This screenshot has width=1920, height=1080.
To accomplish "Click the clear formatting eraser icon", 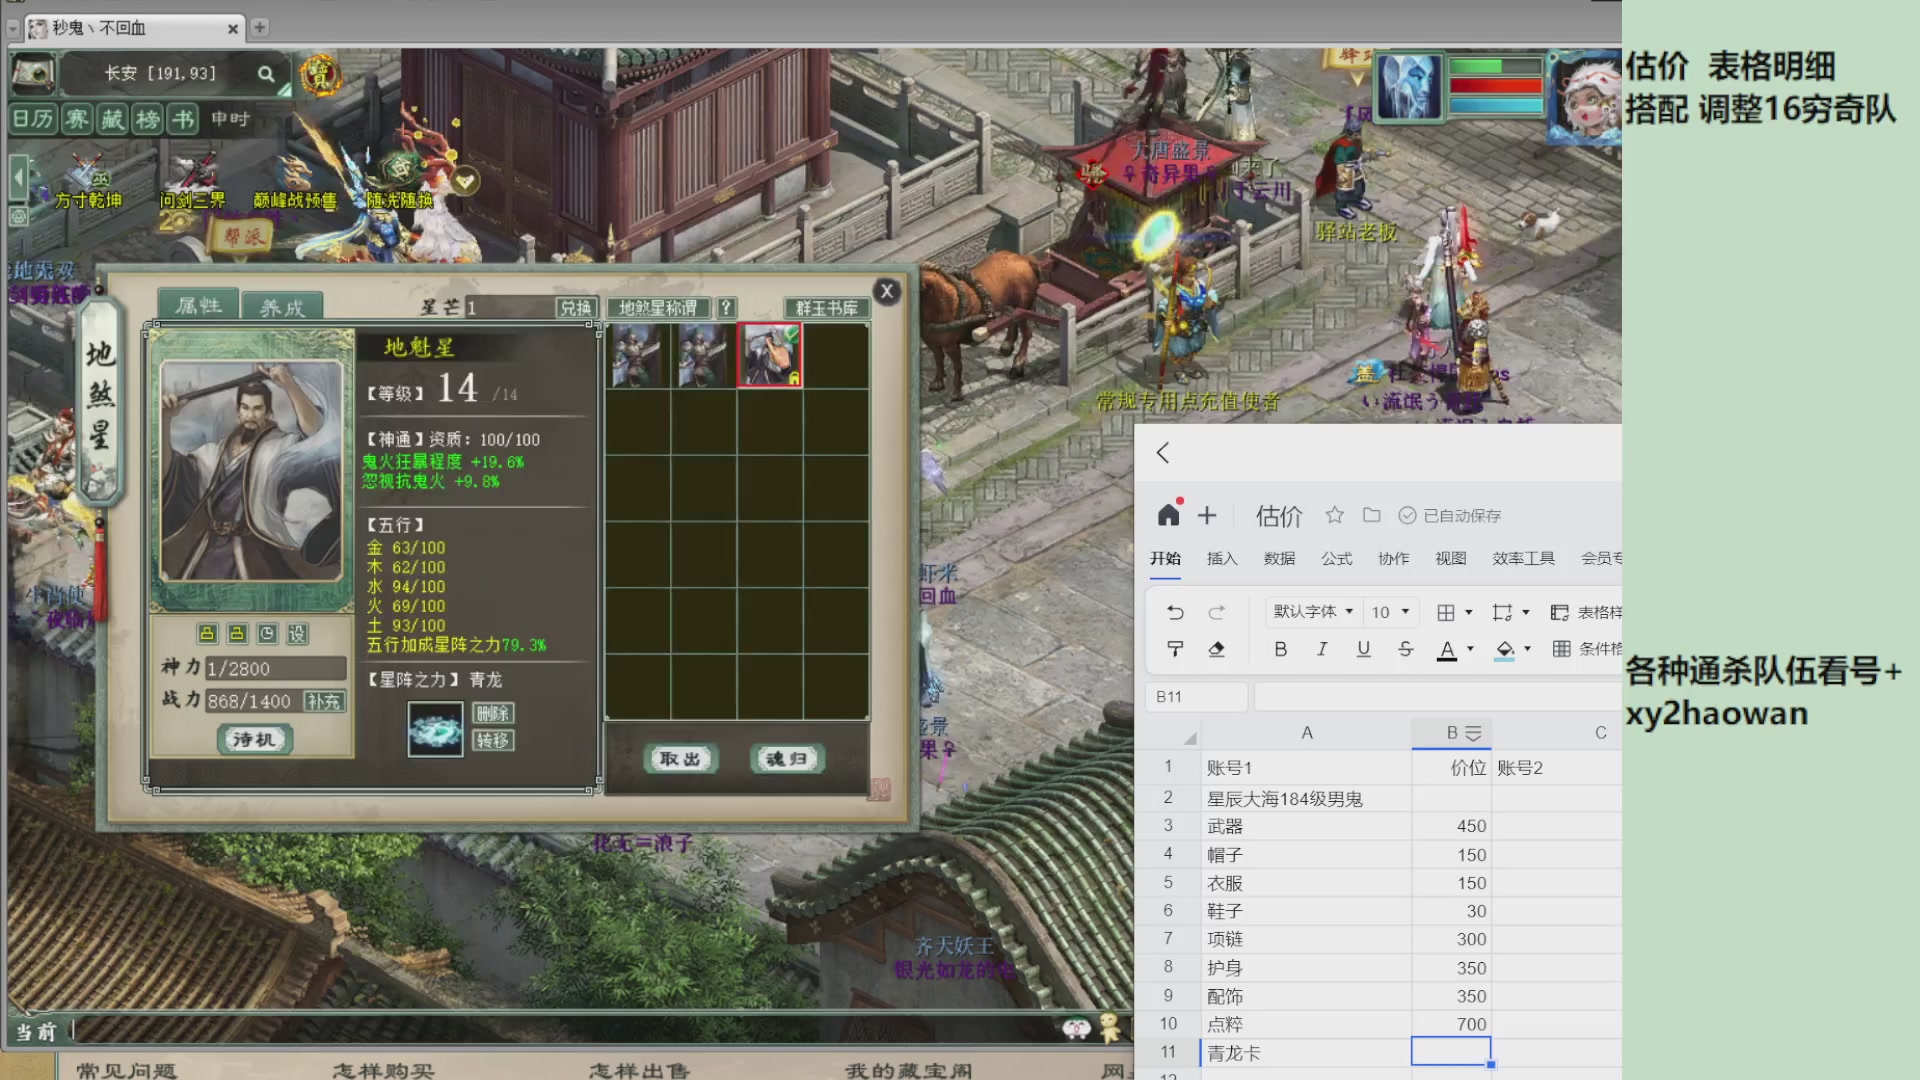I will point(1217,649).
